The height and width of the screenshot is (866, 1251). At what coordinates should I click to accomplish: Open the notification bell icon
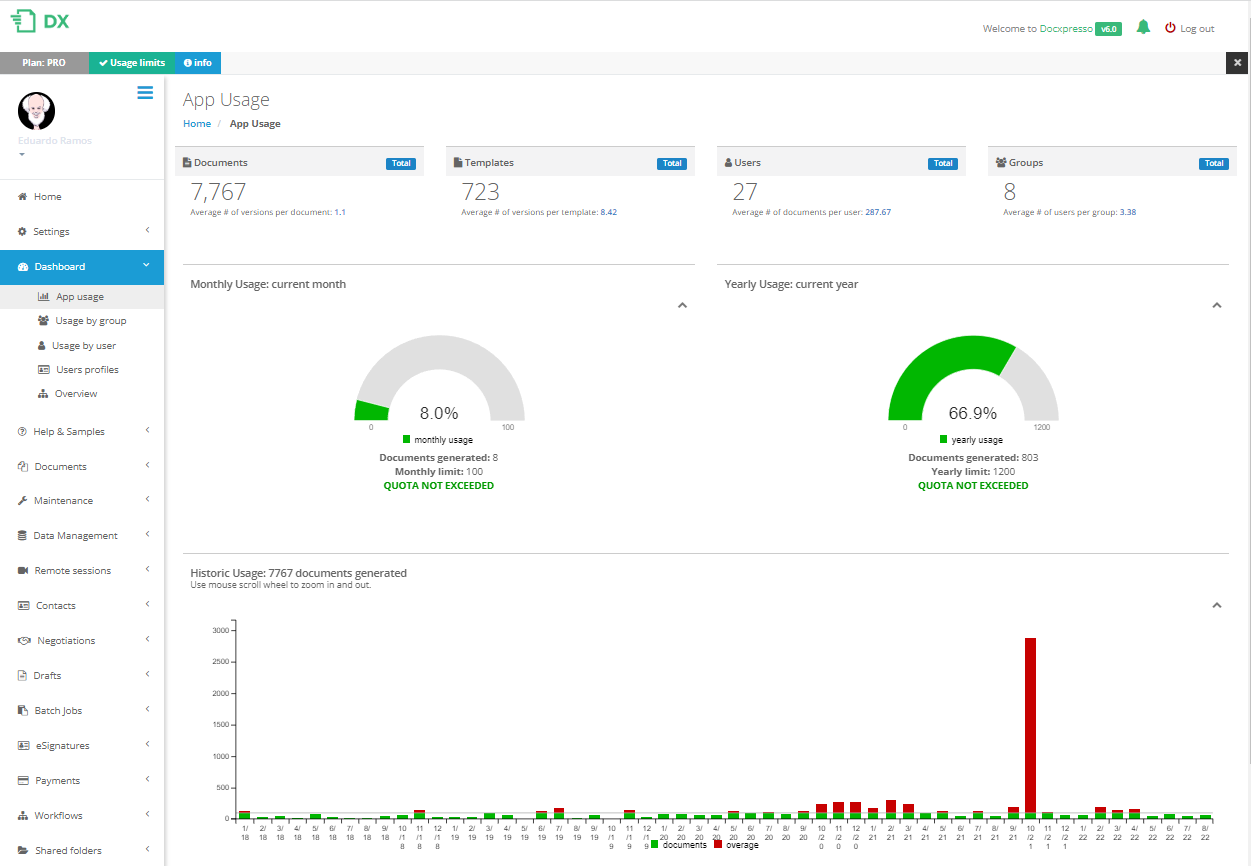coord(1143,27)
